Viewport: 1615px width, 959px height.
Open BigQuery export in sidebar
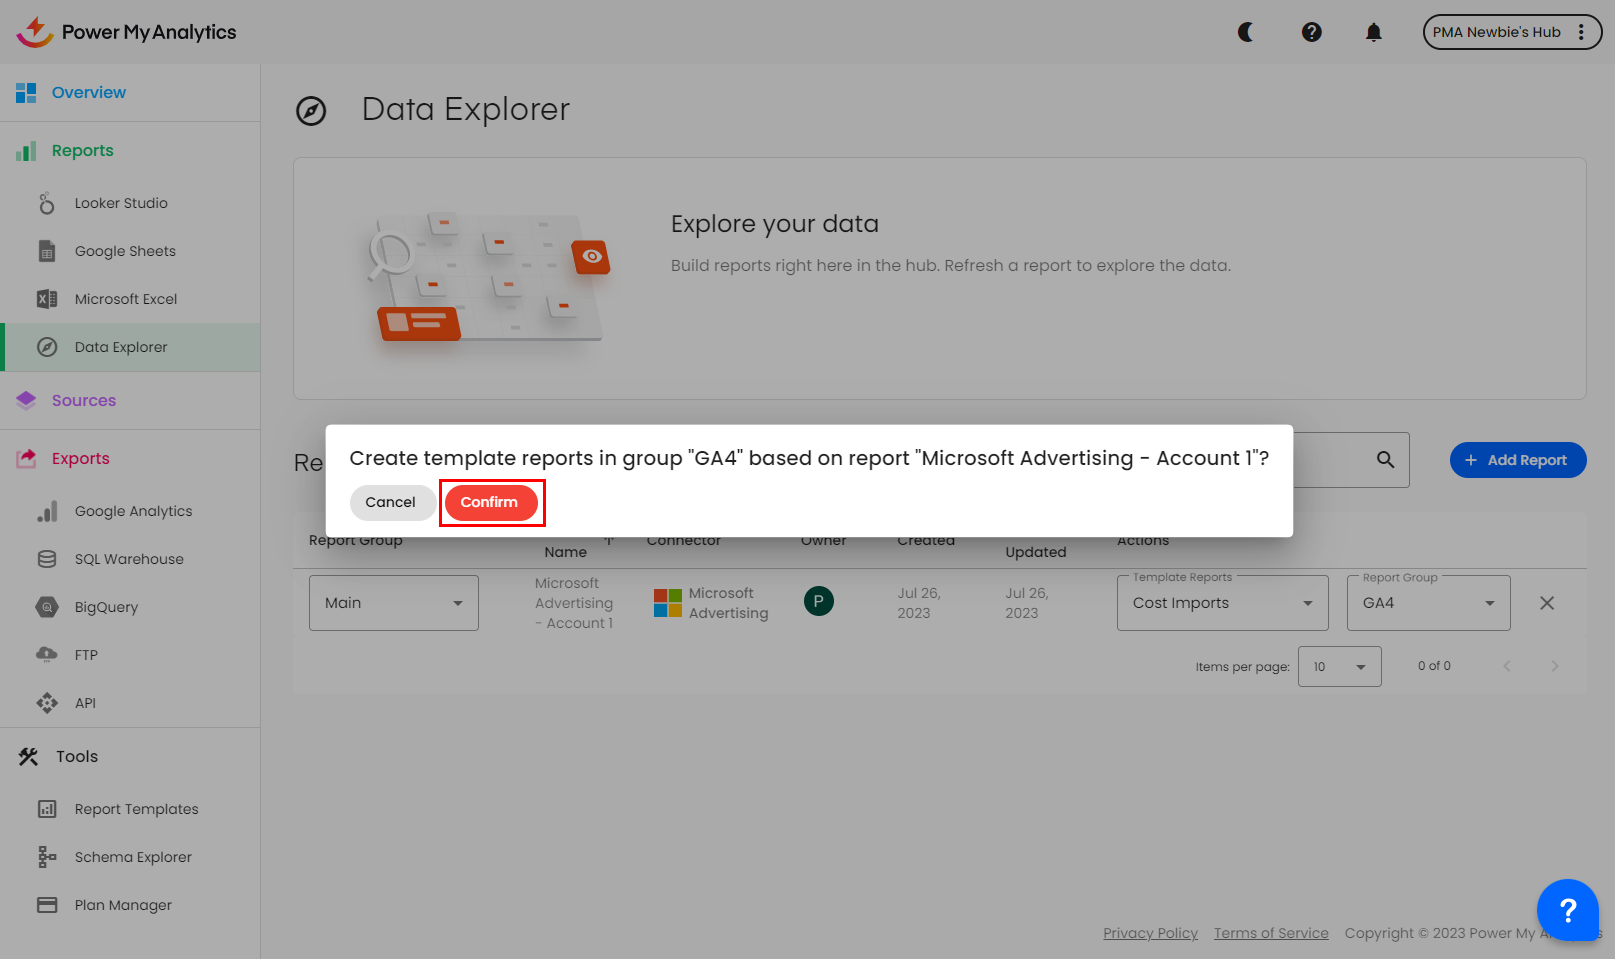tap(106, 607)
